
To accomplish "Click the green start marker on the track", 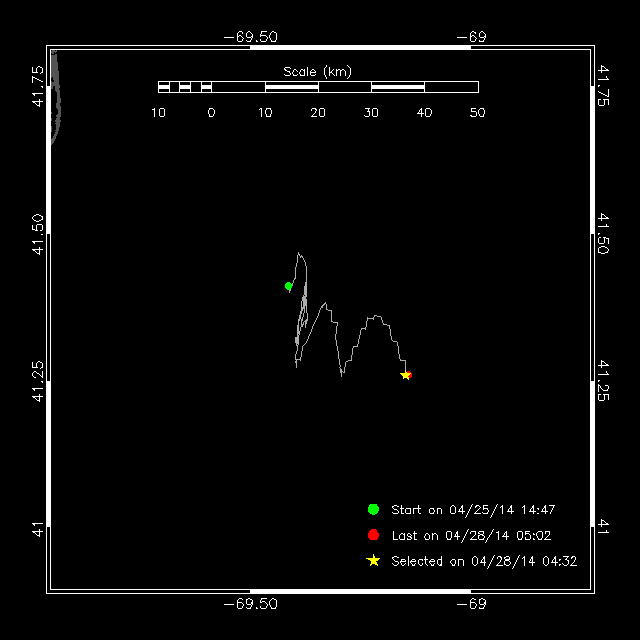I will click(289, 286).
